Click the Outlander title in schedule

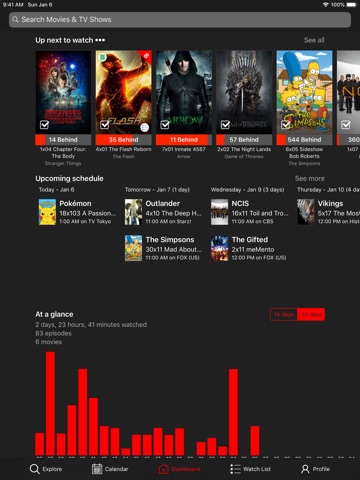[163, 204]
